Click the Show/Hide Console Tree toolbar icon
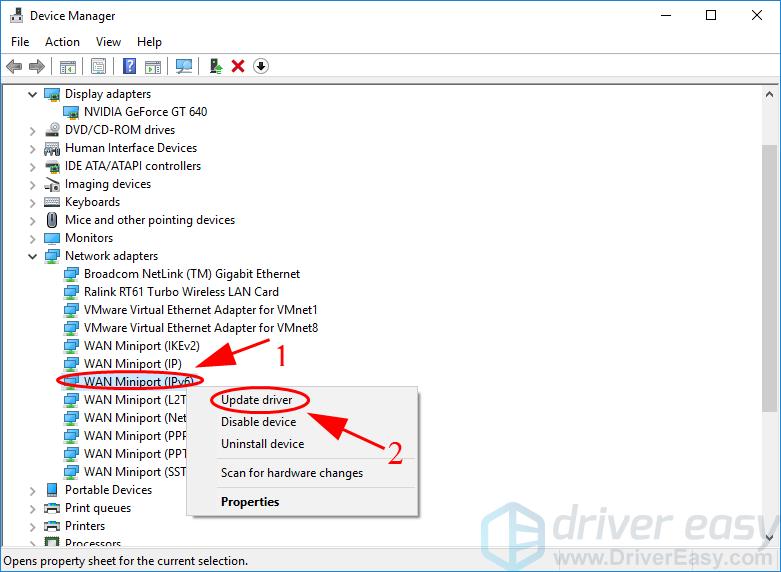The width and height of the screenshot is (781, 572). [x=68, y=67]
